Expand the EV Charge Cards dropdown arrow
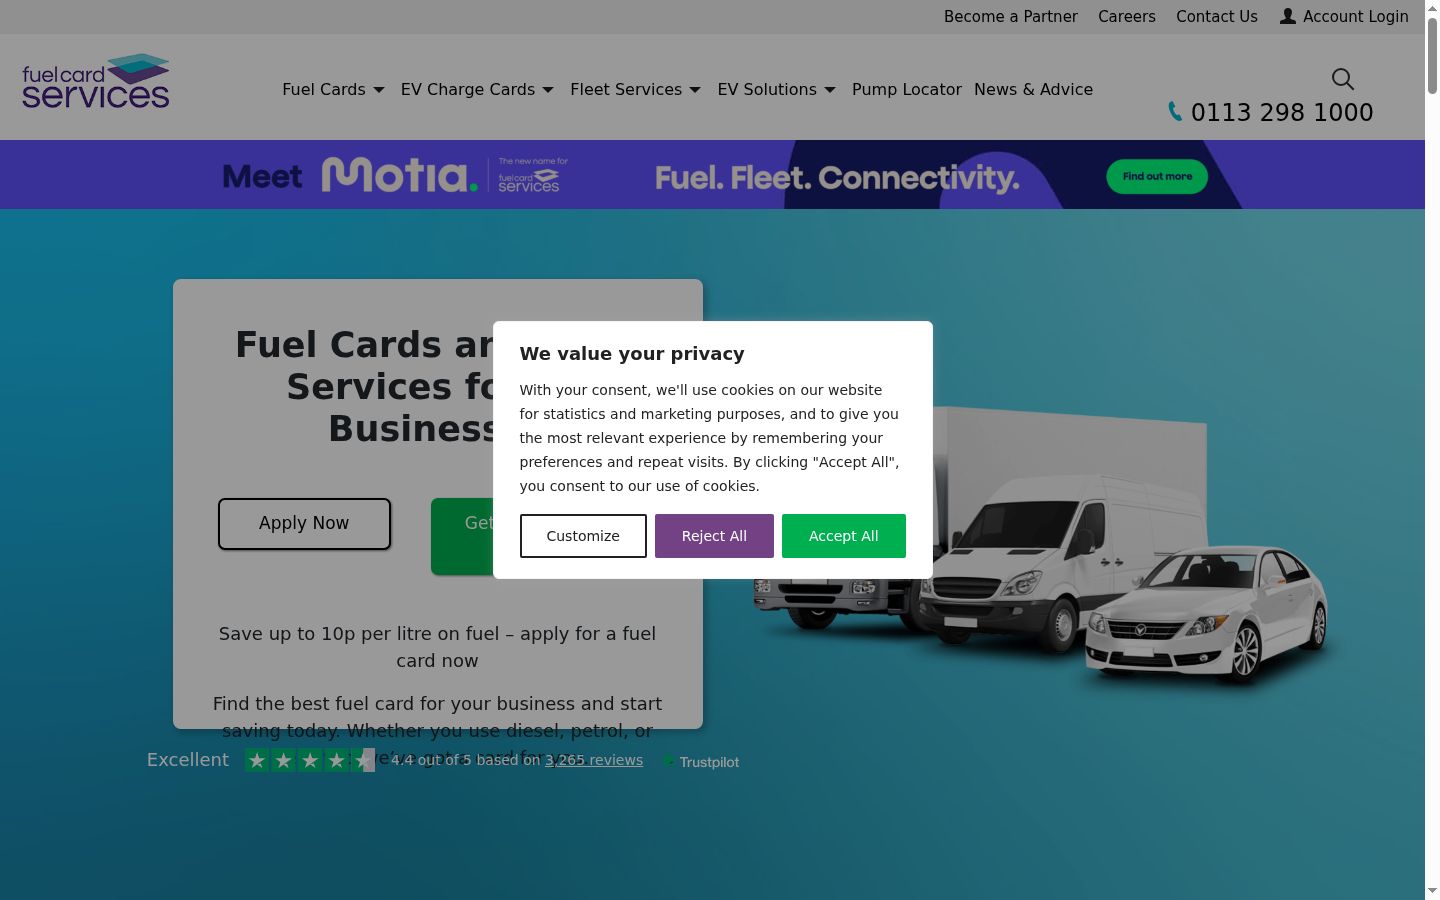Screen dimensions: 1440x900 pos(548,90)
